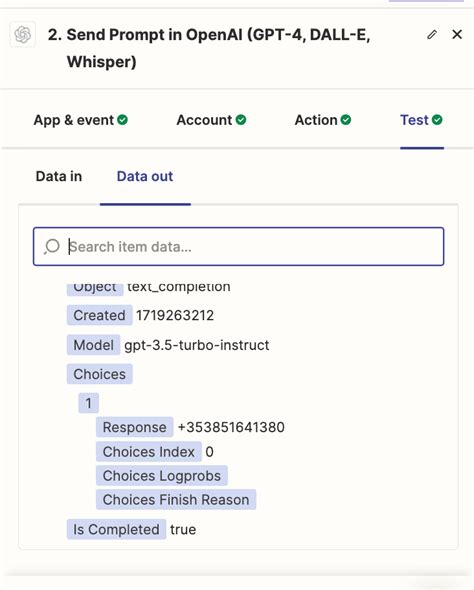Image resolution: width=474 pixels, height=590 pixels.
Task: Click the OpenAI app logo icon
Action: click(x=23, y=35)
